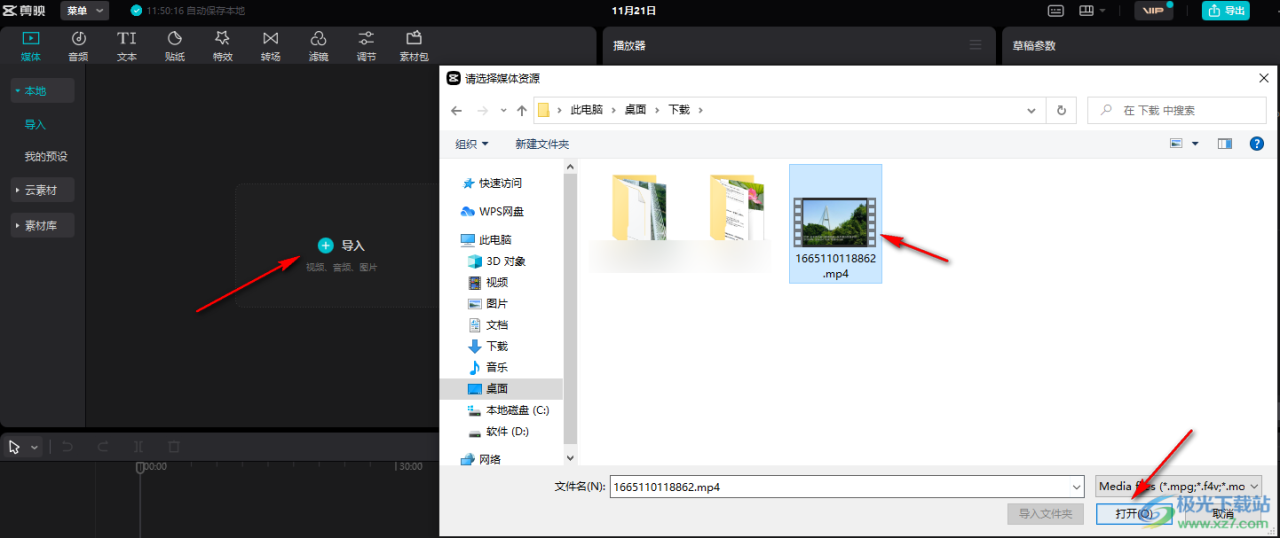Switch to the 转场 (Transitions) tab
This screenshot has height=538, width=1280.
[x=270, y=45]
